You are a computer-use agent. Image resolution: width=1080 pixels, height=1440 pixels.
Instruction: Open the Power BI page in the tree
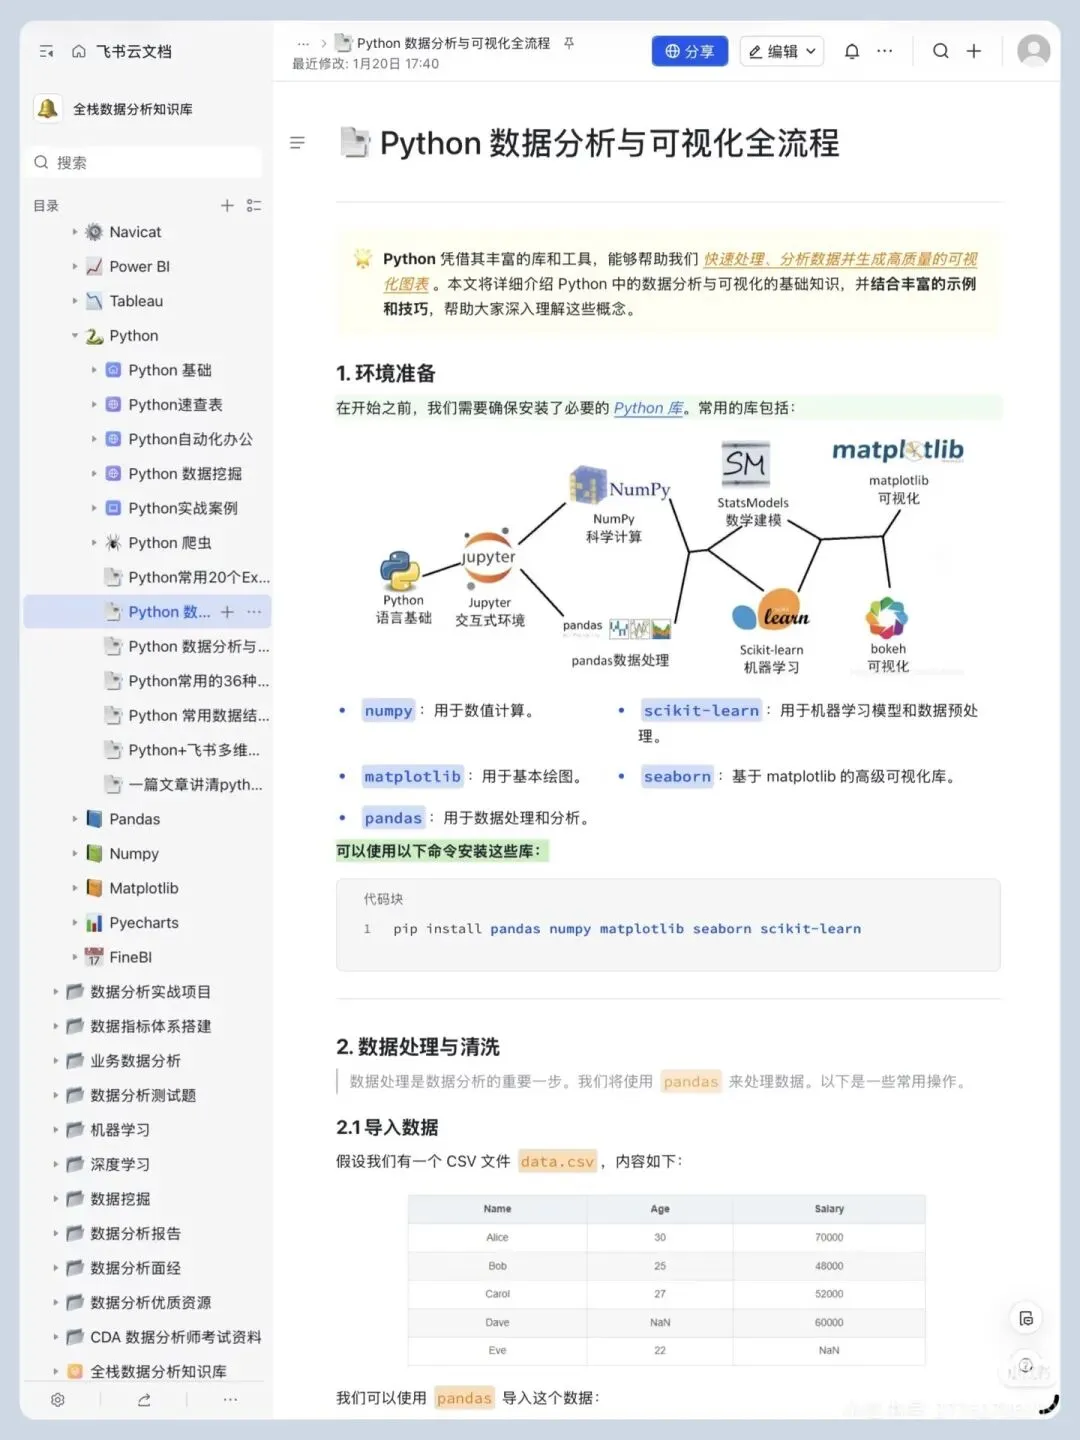(x=139, y=267)
